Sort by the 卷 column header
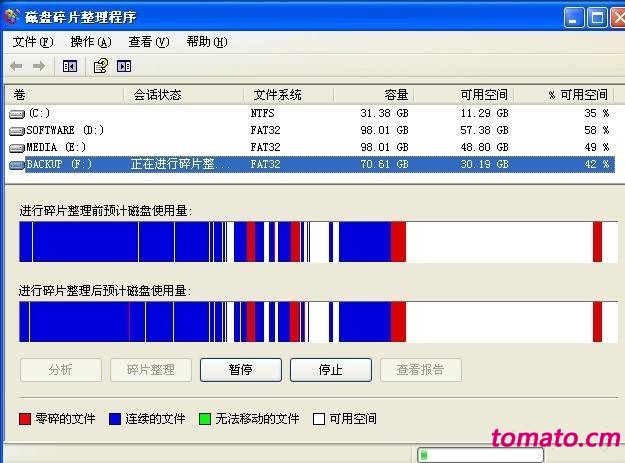 tap(64, 95)
